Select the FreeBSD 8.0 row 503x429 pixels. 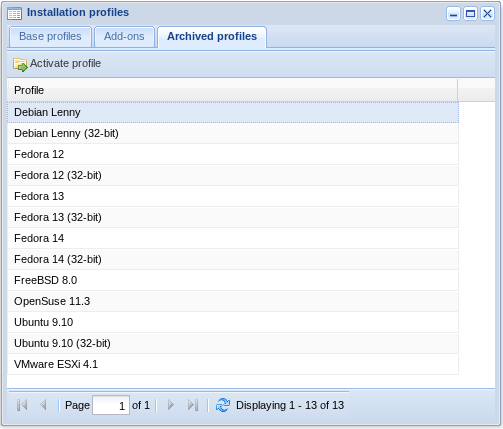pyautogui.click(x=233, y=280)
